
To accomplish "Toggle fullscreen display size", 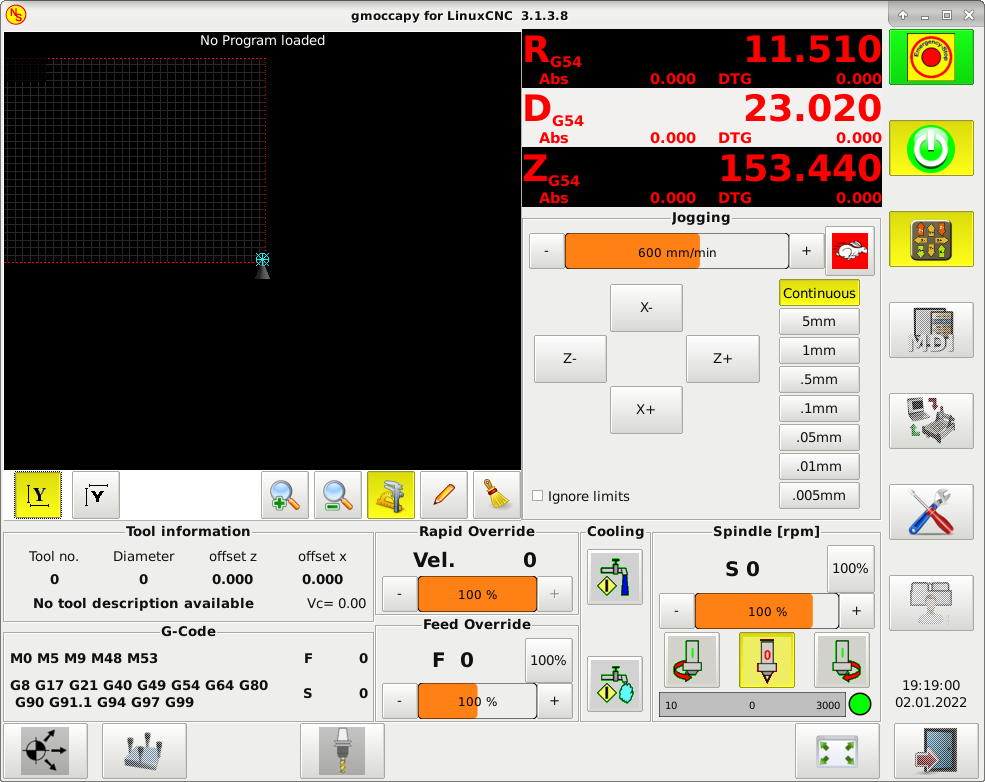I will click(x=837, y=751).
